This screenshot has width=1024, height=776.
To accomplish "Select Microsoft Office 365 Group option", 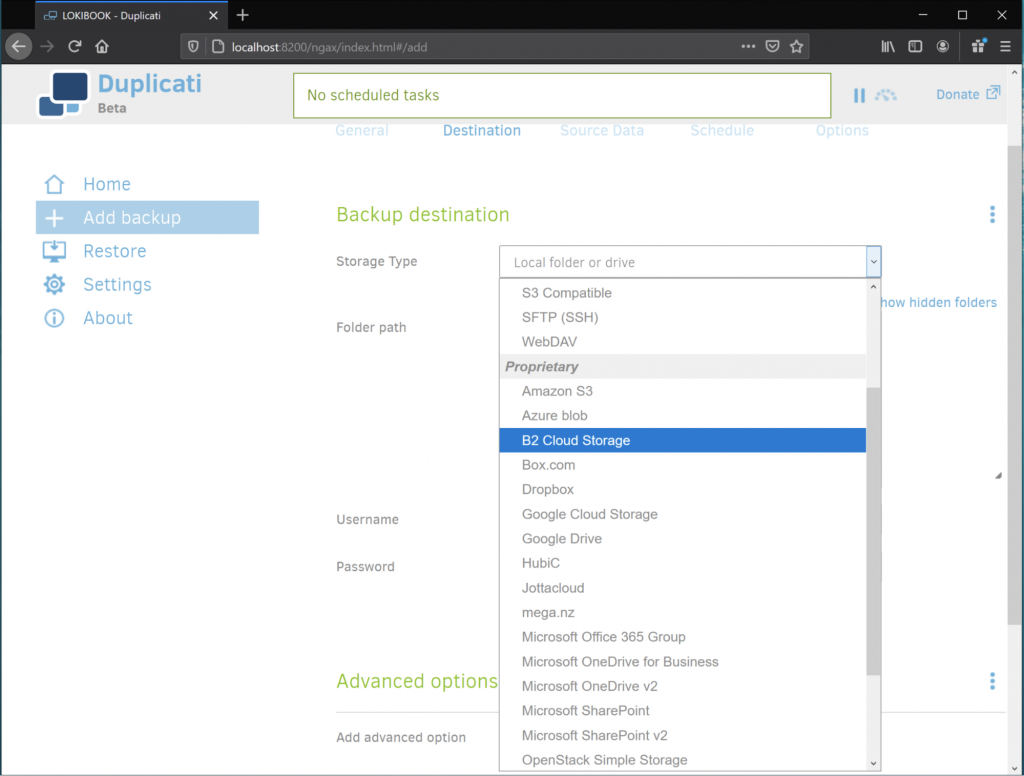I will point(682,637).
